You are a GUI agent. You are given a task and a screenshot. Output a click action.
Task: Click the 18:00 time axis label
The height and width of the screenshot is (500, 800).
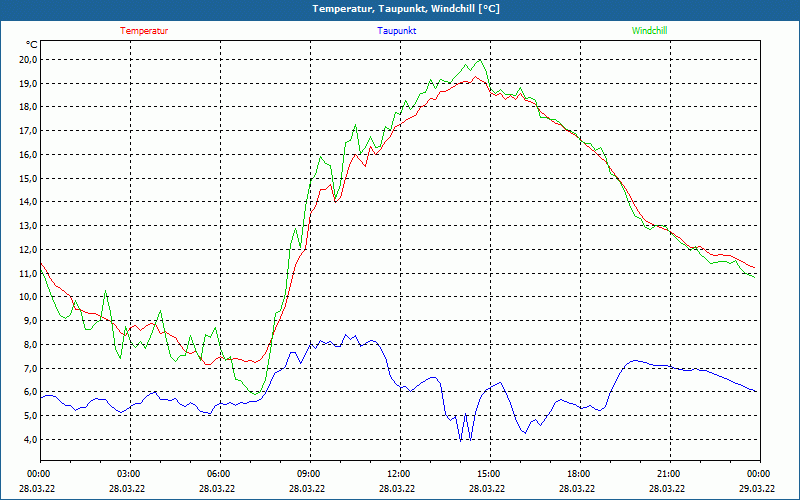tap(579, 474)
